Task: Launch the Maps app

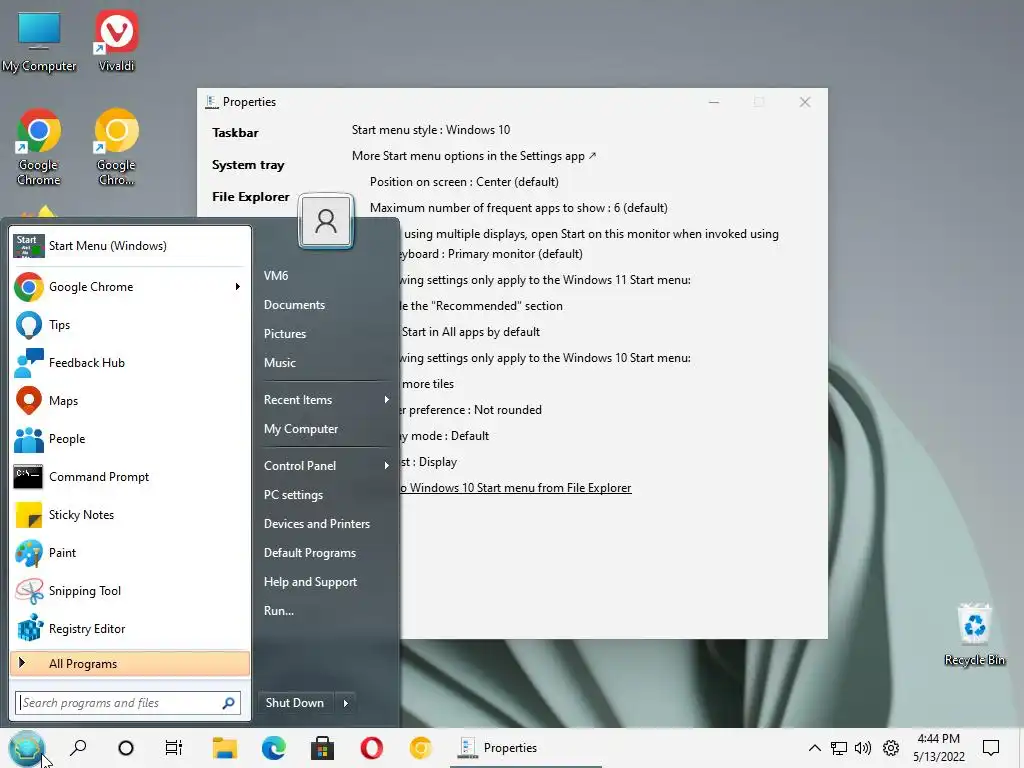Action: pyautogui.click(x=129, y=400)
